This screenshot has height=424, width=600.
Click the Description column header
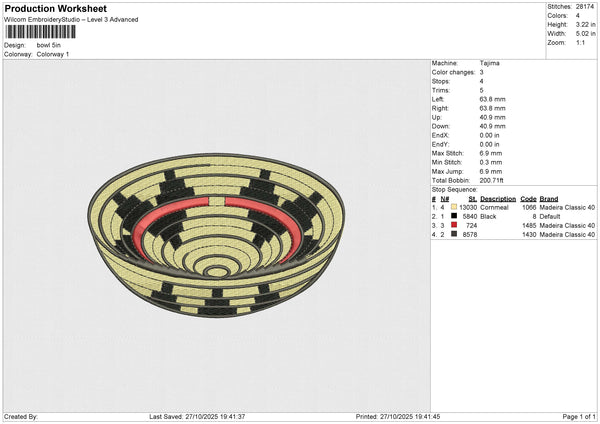point(497,198)
